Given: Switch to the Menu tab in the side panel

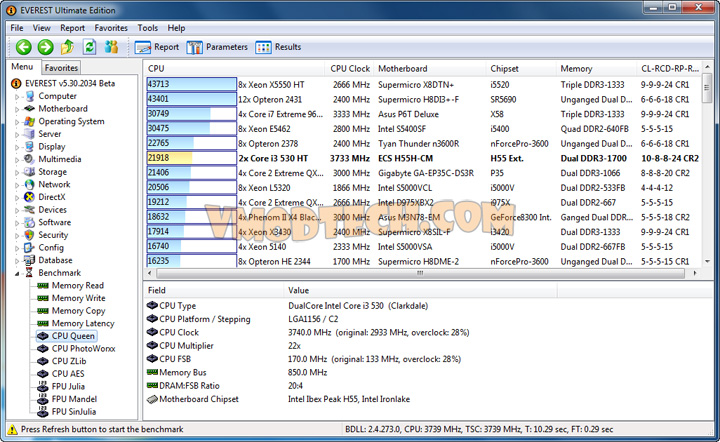Looking at the screenshot, I should [22, 67].
